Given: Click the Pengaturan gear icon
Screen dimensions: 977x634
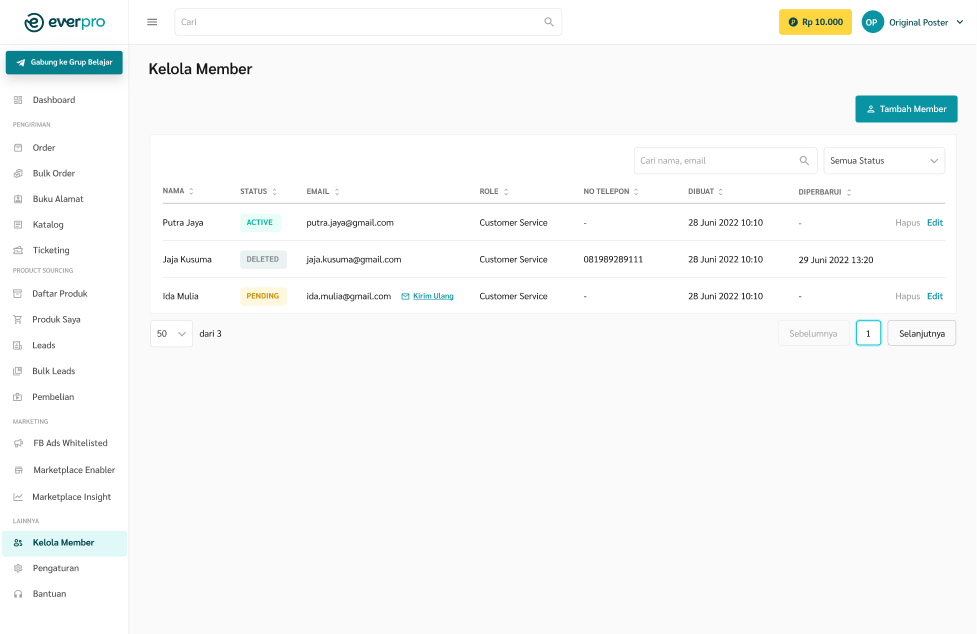Looking at the screenshot, I should [x=18, y=568].
